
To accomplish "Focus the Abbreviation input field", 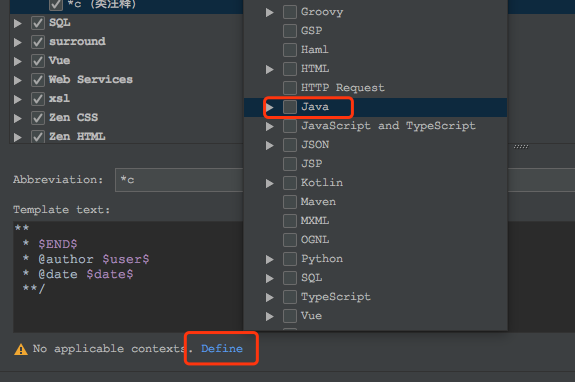I will [179, 180].
